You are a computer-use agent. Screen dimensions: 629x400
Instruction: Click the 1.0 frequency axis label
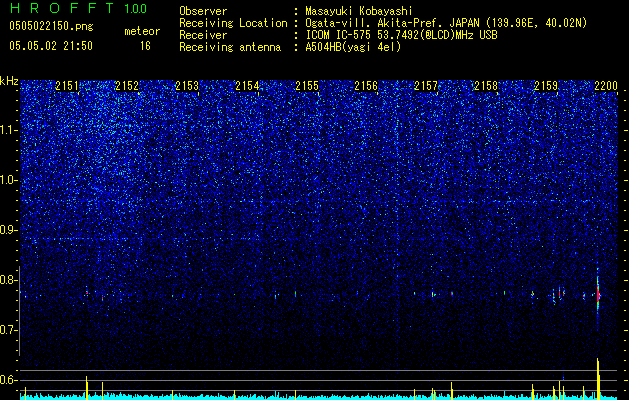point(9,180)
